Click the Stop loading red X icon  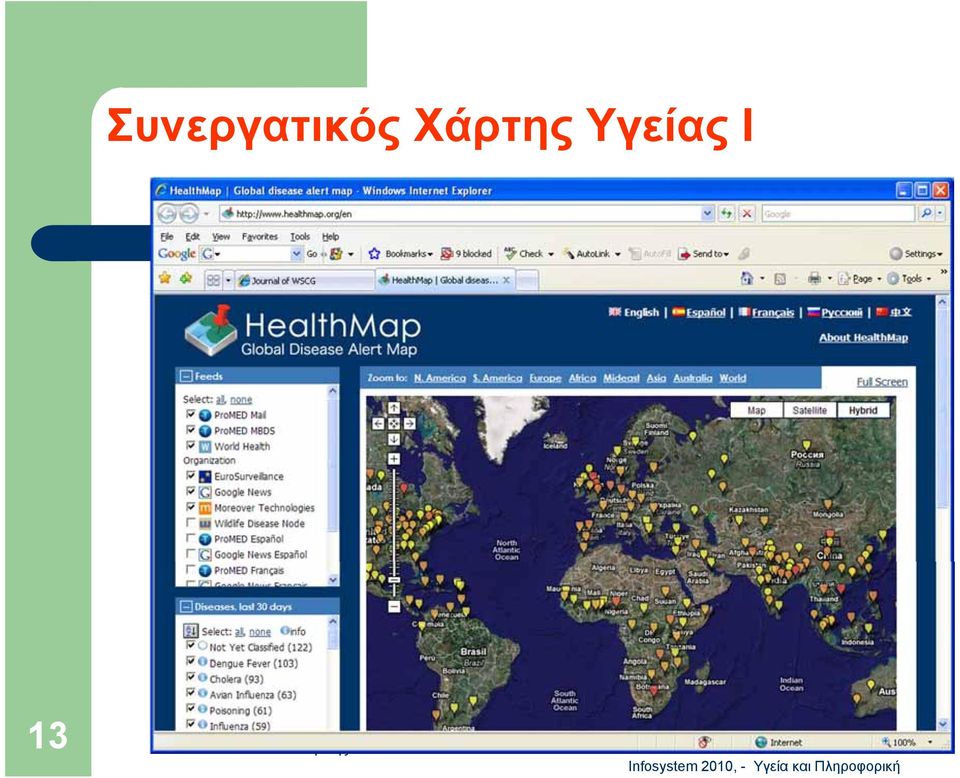coord(746,214)
